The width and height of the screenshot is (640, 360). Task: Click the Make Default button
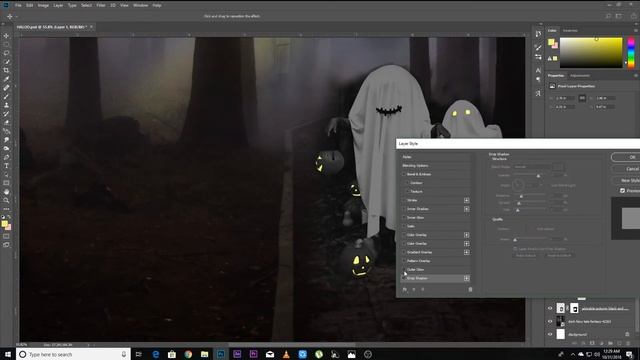[526, 256]
